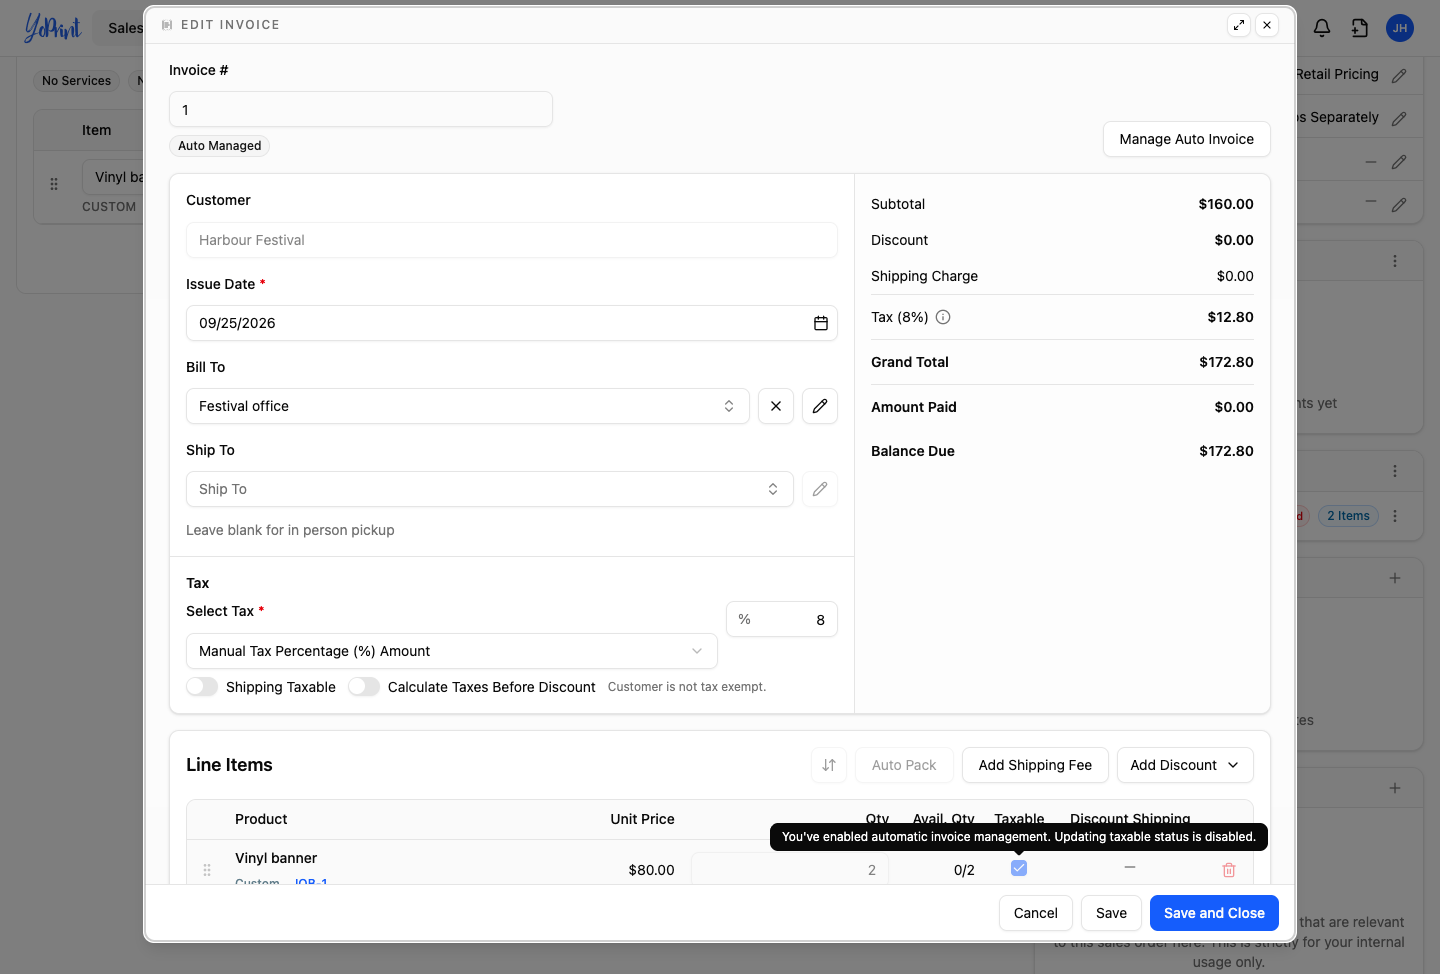Click the 2 Items badge in background
The height and width of the screenshot is (974, 1440).
[1348, 516]
